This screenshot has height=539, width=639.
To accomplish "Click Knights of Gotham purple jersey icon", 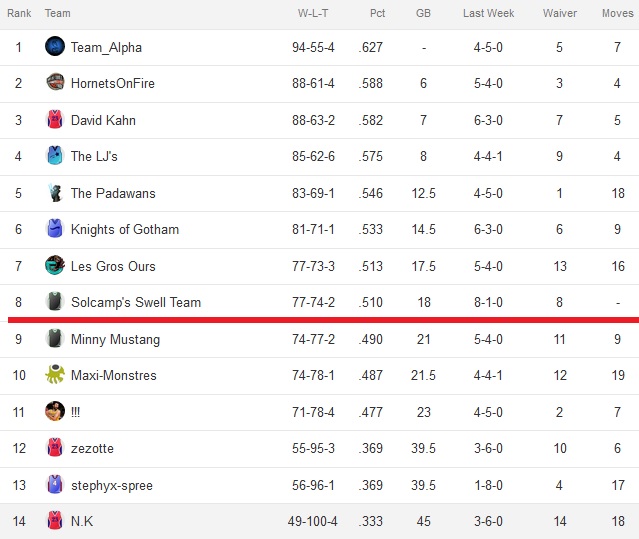I will pos(55,229).
